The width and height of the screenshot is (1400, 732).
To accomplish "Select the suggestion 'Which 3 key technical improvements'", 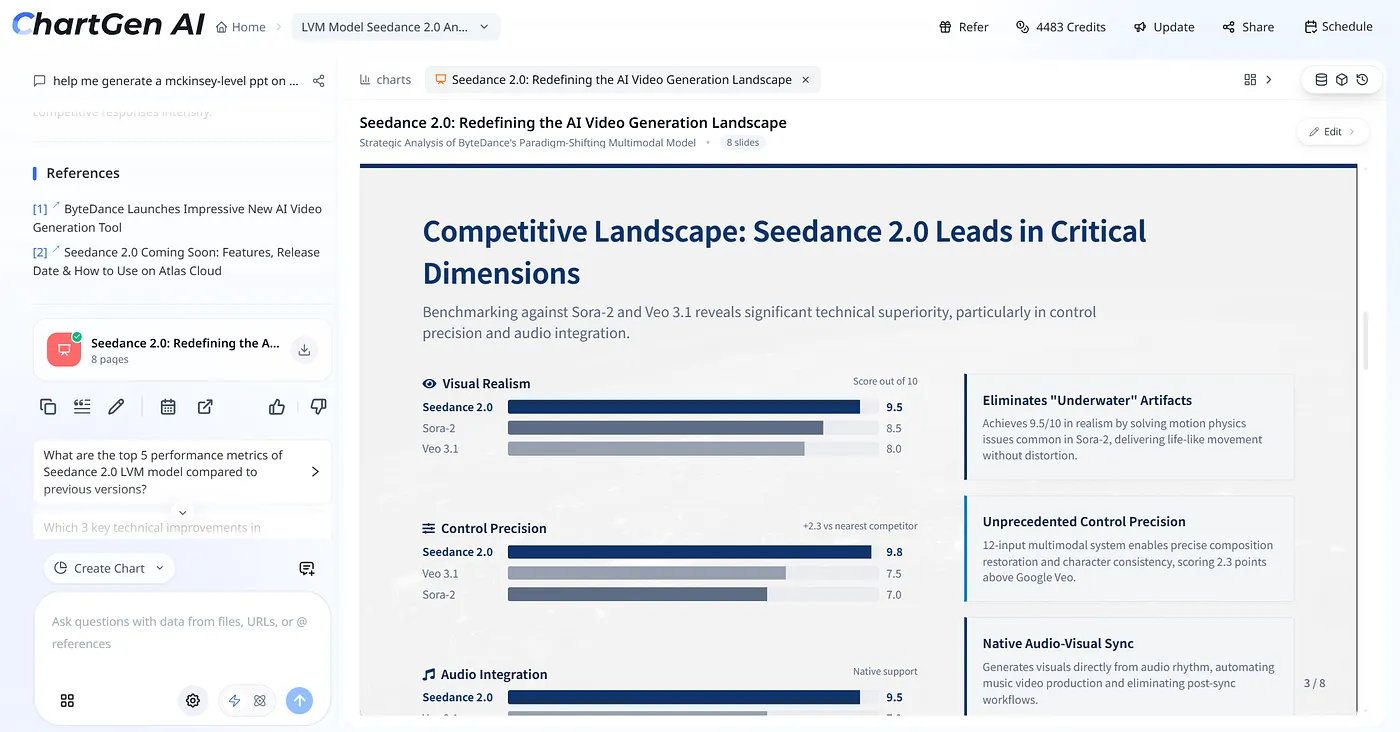I will tap(182, 527).
